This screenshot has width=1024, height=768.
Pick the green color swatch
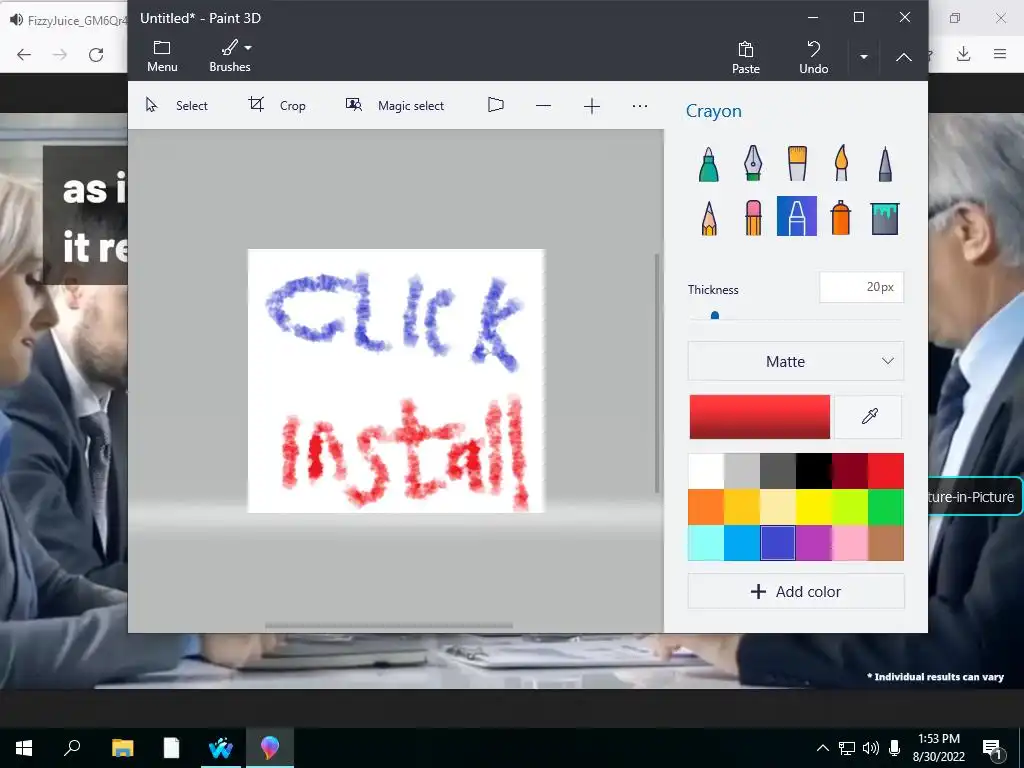coord(886,507)
